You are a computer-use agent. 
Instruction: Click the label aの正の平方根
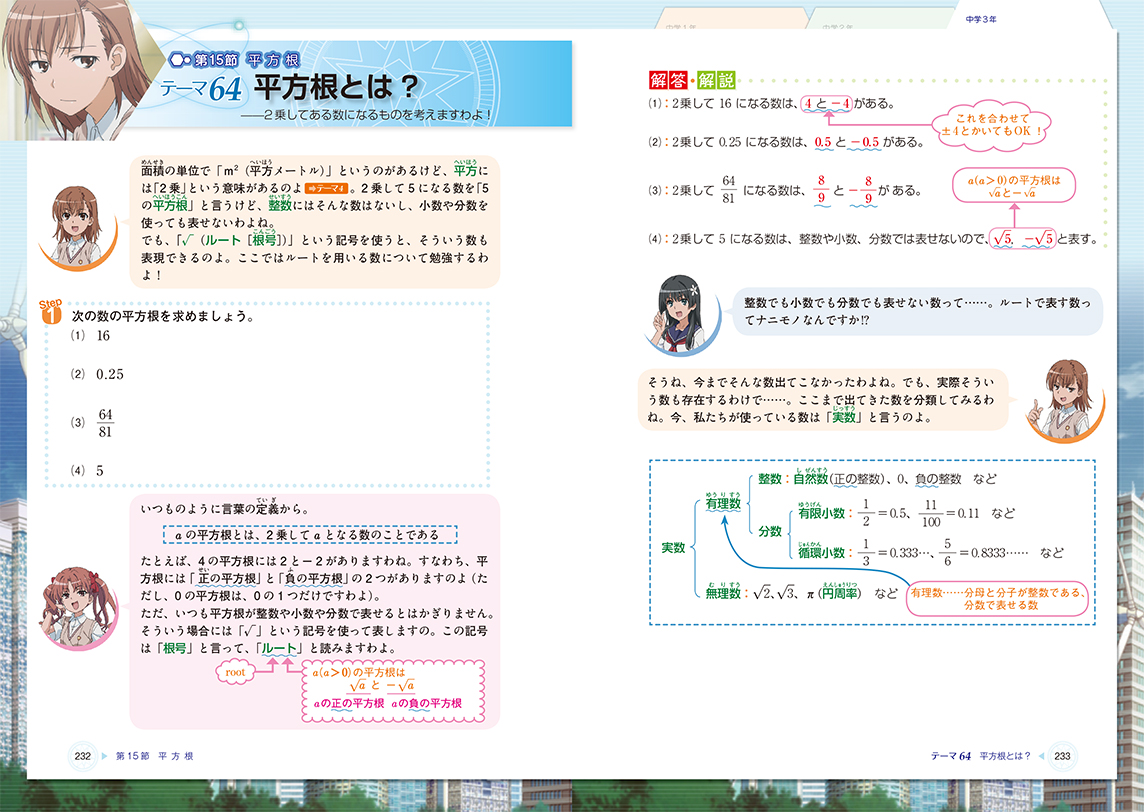[348, 703]
